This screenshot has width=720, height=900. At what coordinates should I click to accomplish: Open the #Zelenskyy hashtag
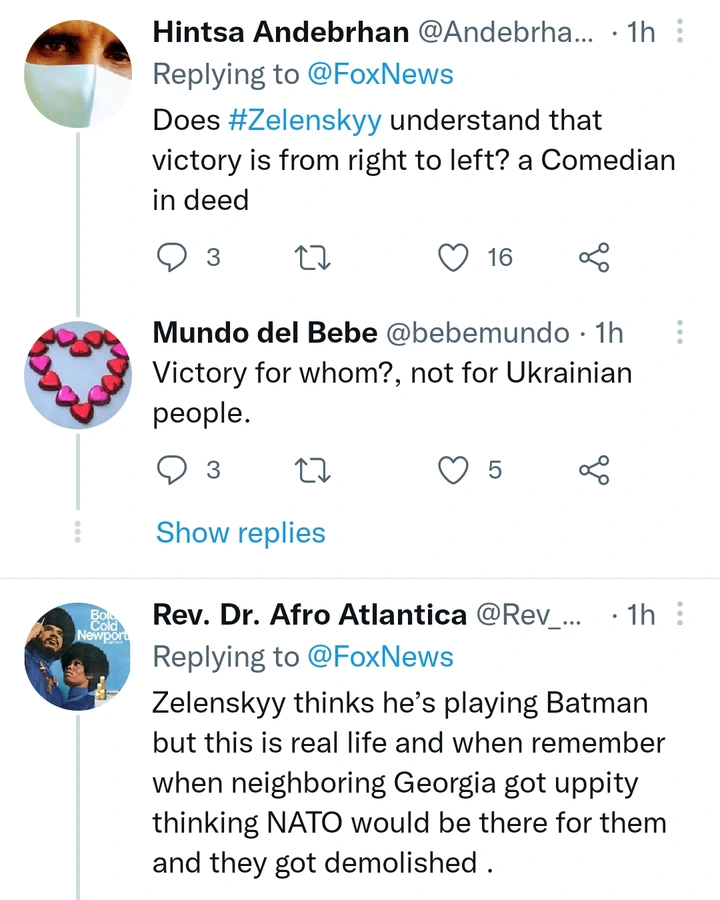(304, 120)
